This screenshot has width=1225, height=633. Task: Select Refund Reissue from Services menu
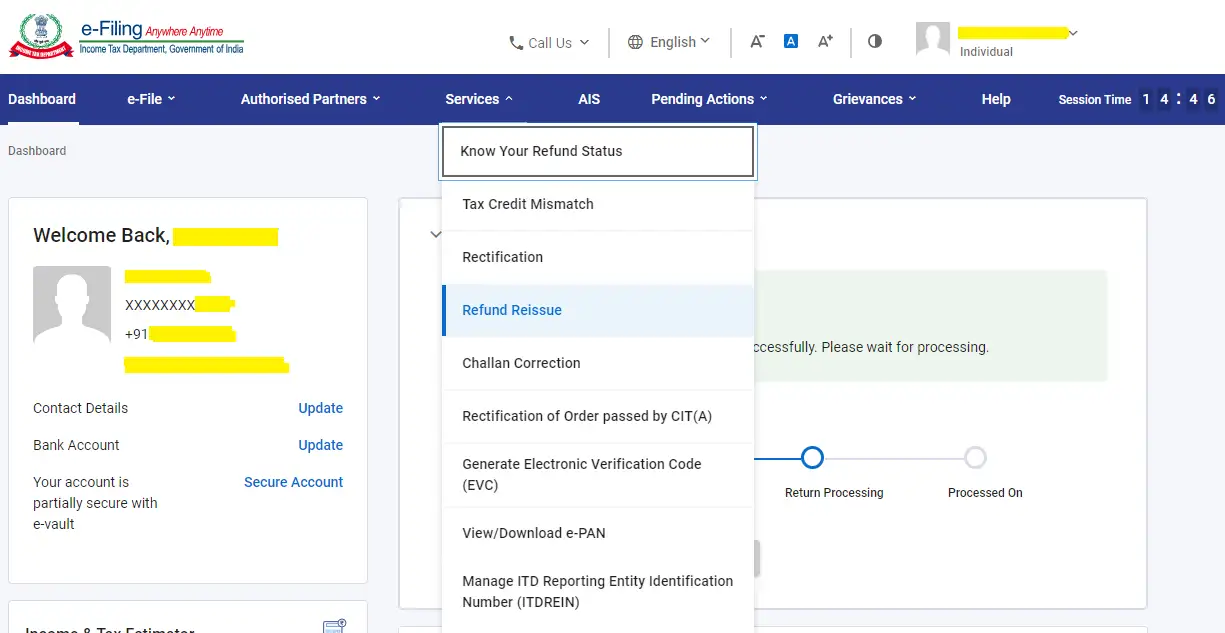point(512,310)
